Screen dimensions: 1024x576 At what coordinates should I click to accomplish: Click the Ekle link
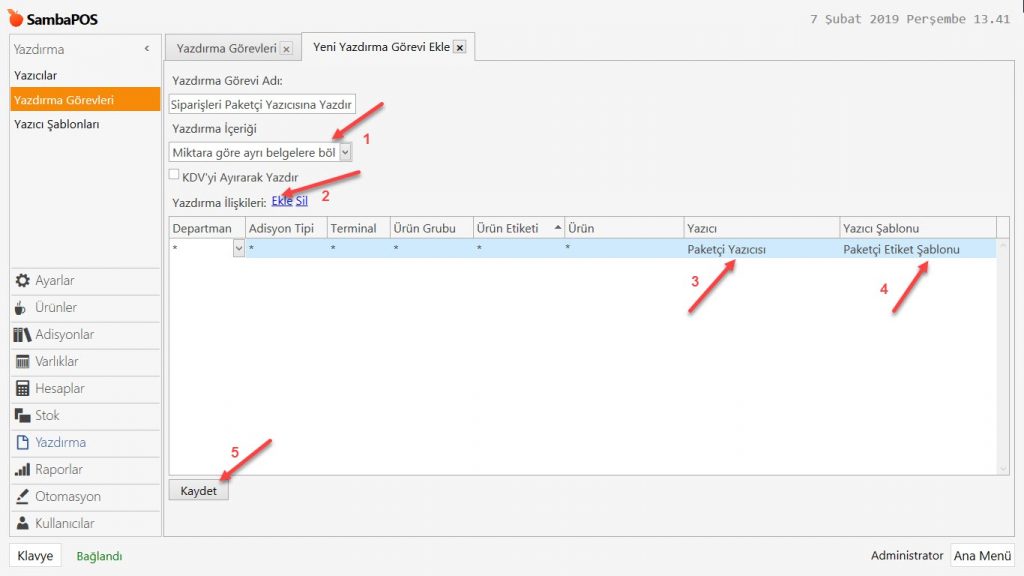(x=281, y=201)
